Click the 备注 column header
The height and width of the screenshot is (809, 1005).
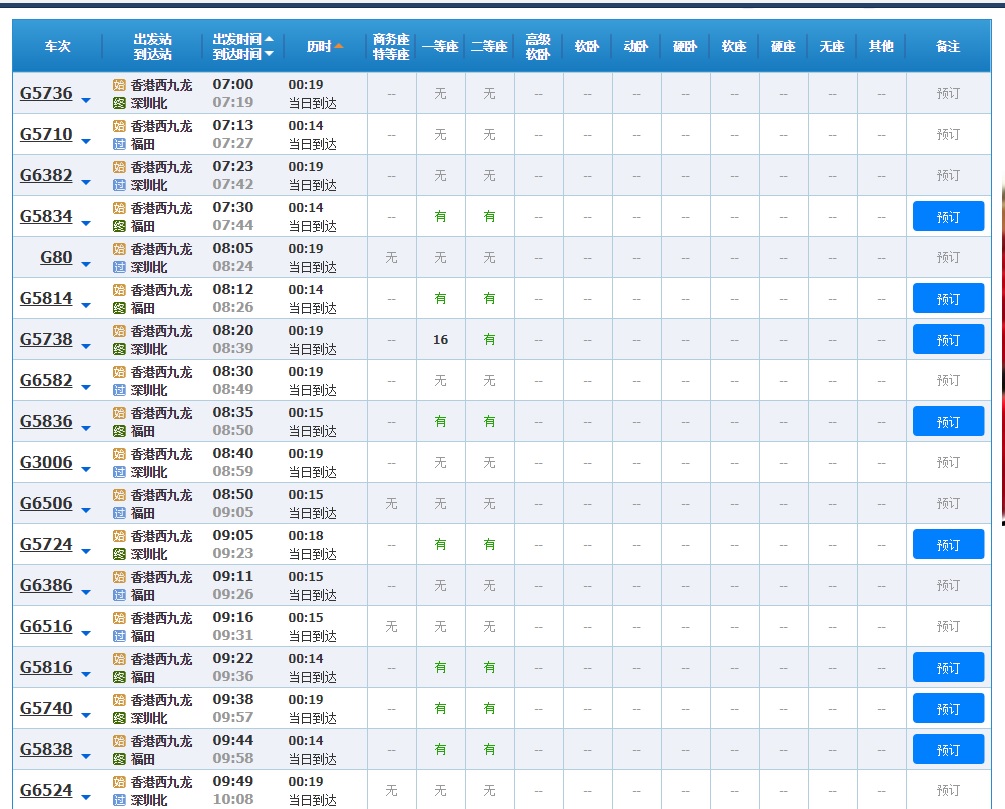(948, 46)
